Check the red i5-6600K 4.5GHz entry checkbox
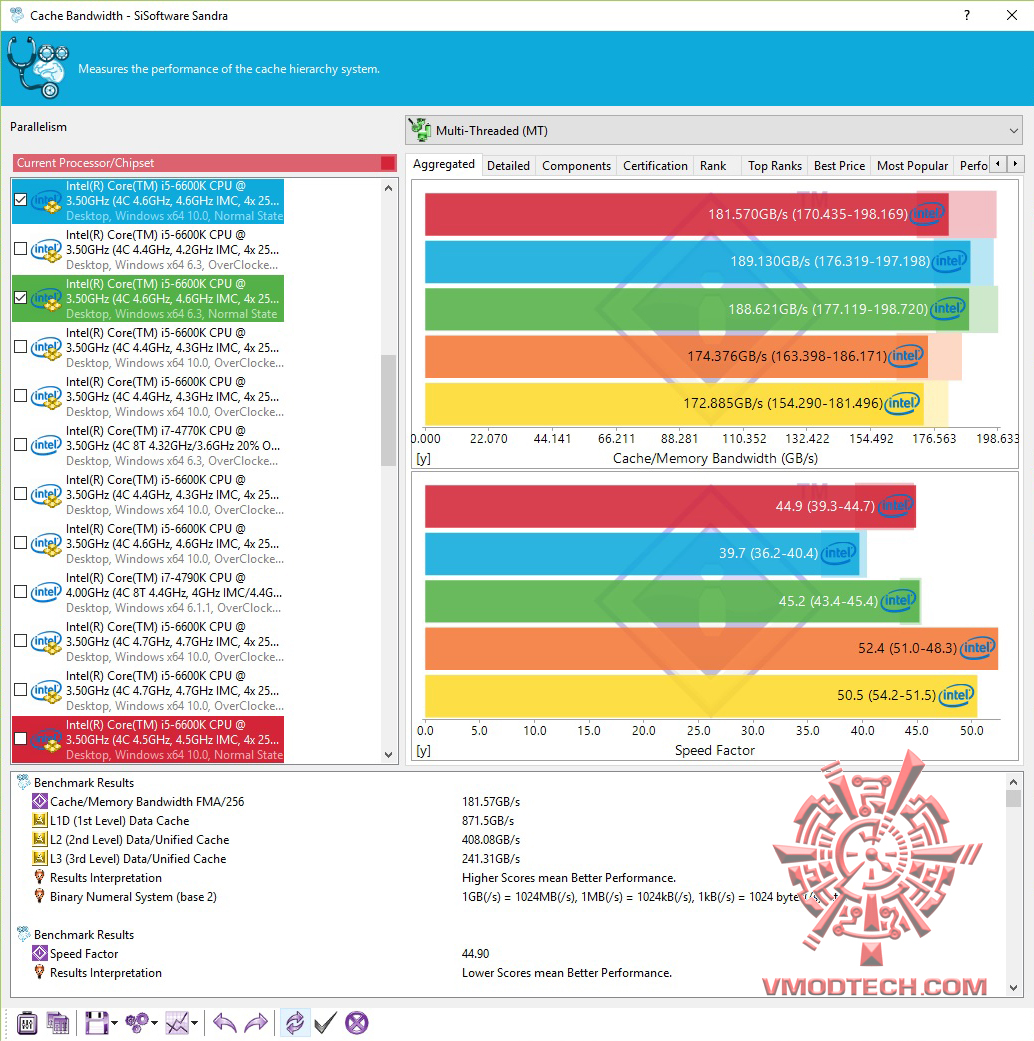Viewport: 1034px width, 1041px height. [x=21, y=739]
